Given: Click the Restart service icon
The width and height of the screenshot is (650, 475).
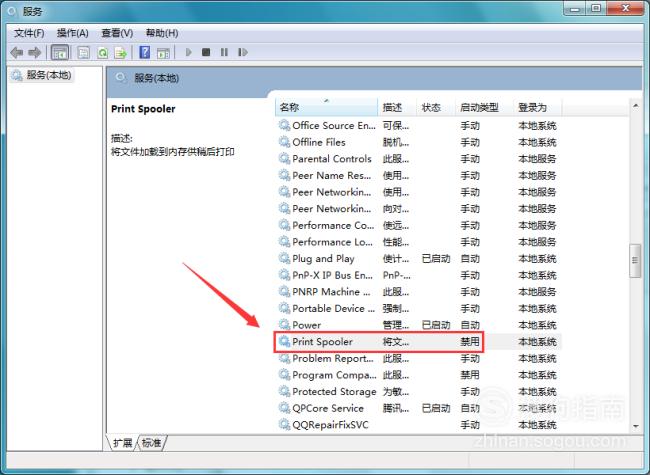Looking at the screenshot, I should [243, 52].
